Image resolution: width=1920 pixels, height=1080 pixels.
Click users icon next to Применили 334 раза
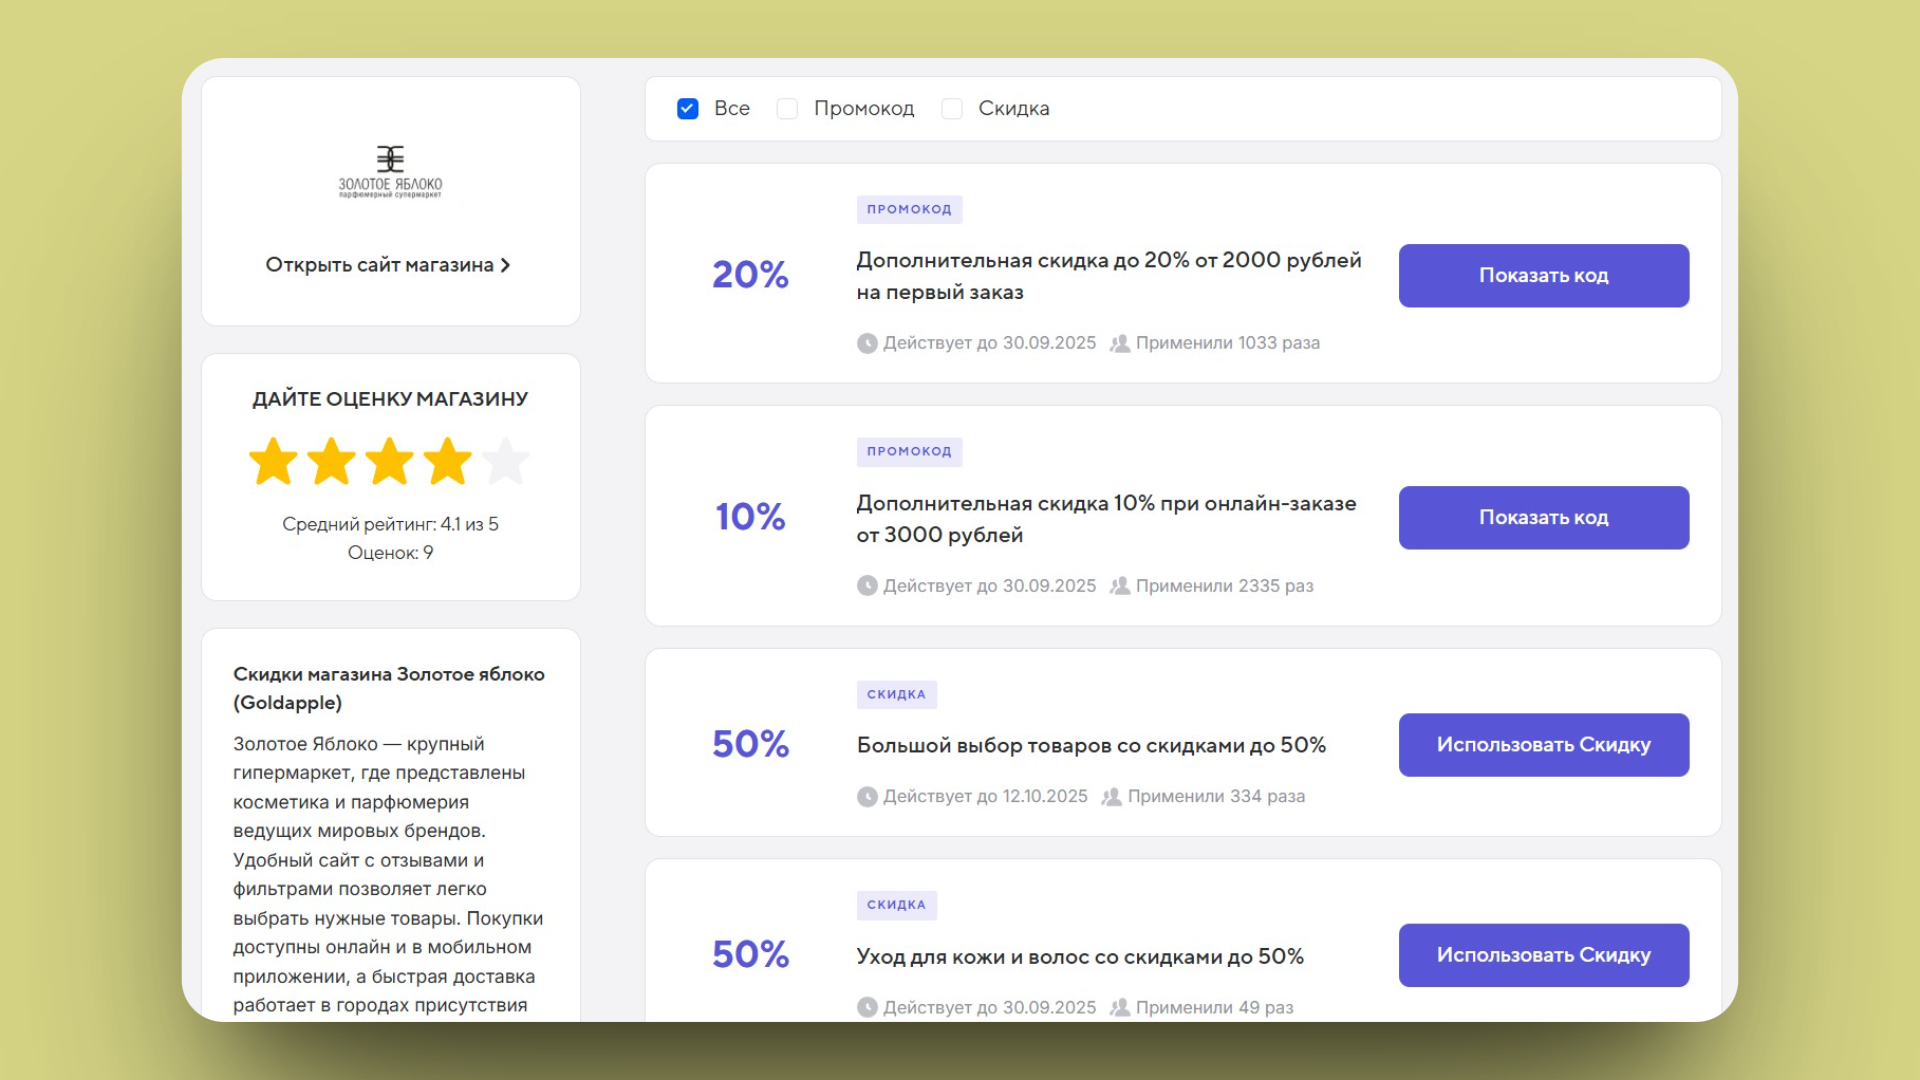pos(1111,797)
